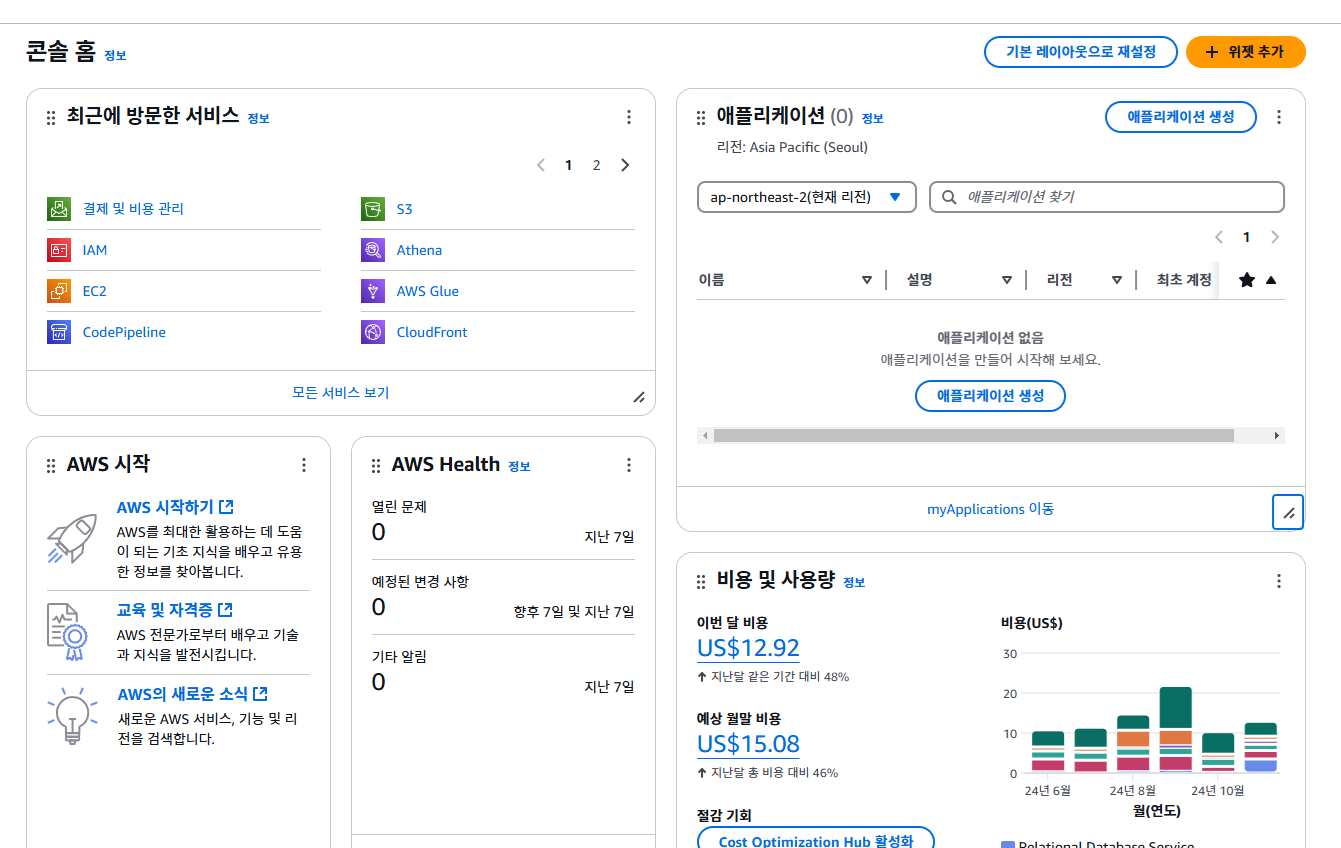Click the AWS Glue icon

point(373,291)
